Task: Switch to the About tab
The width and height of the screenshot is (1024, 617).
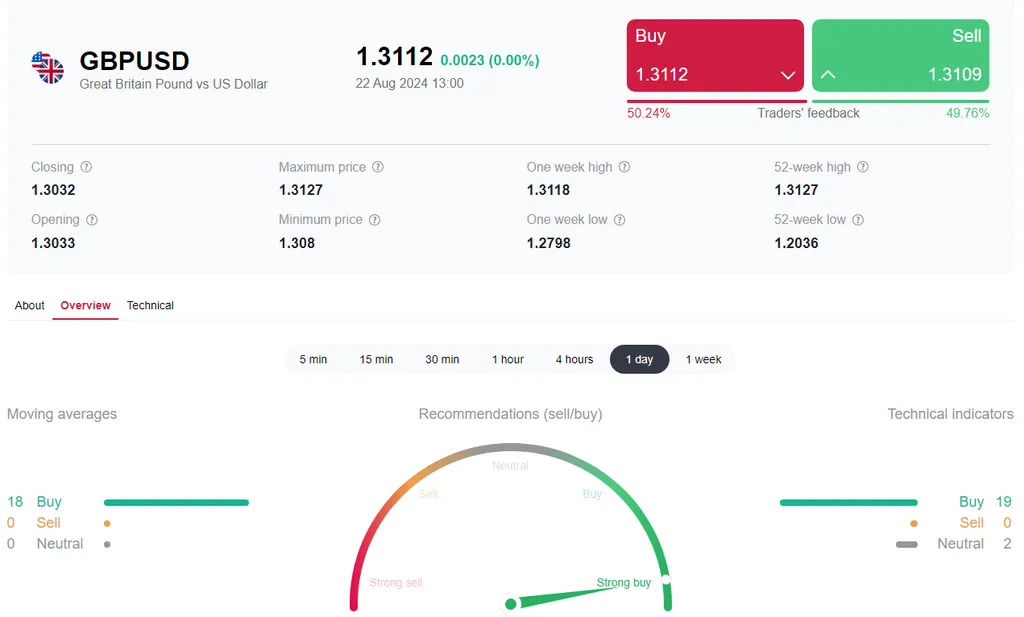Action: tap(29, 306)
